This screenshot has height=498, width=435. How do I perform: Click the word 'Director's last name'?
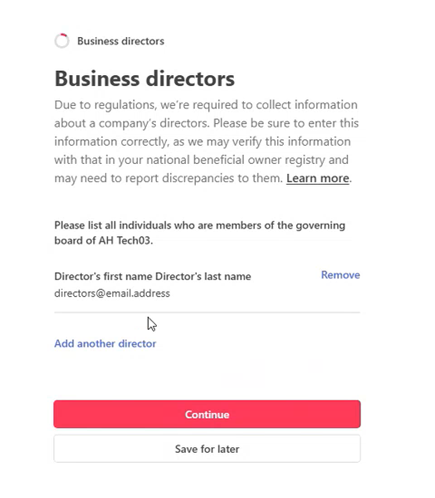[203, 276]
